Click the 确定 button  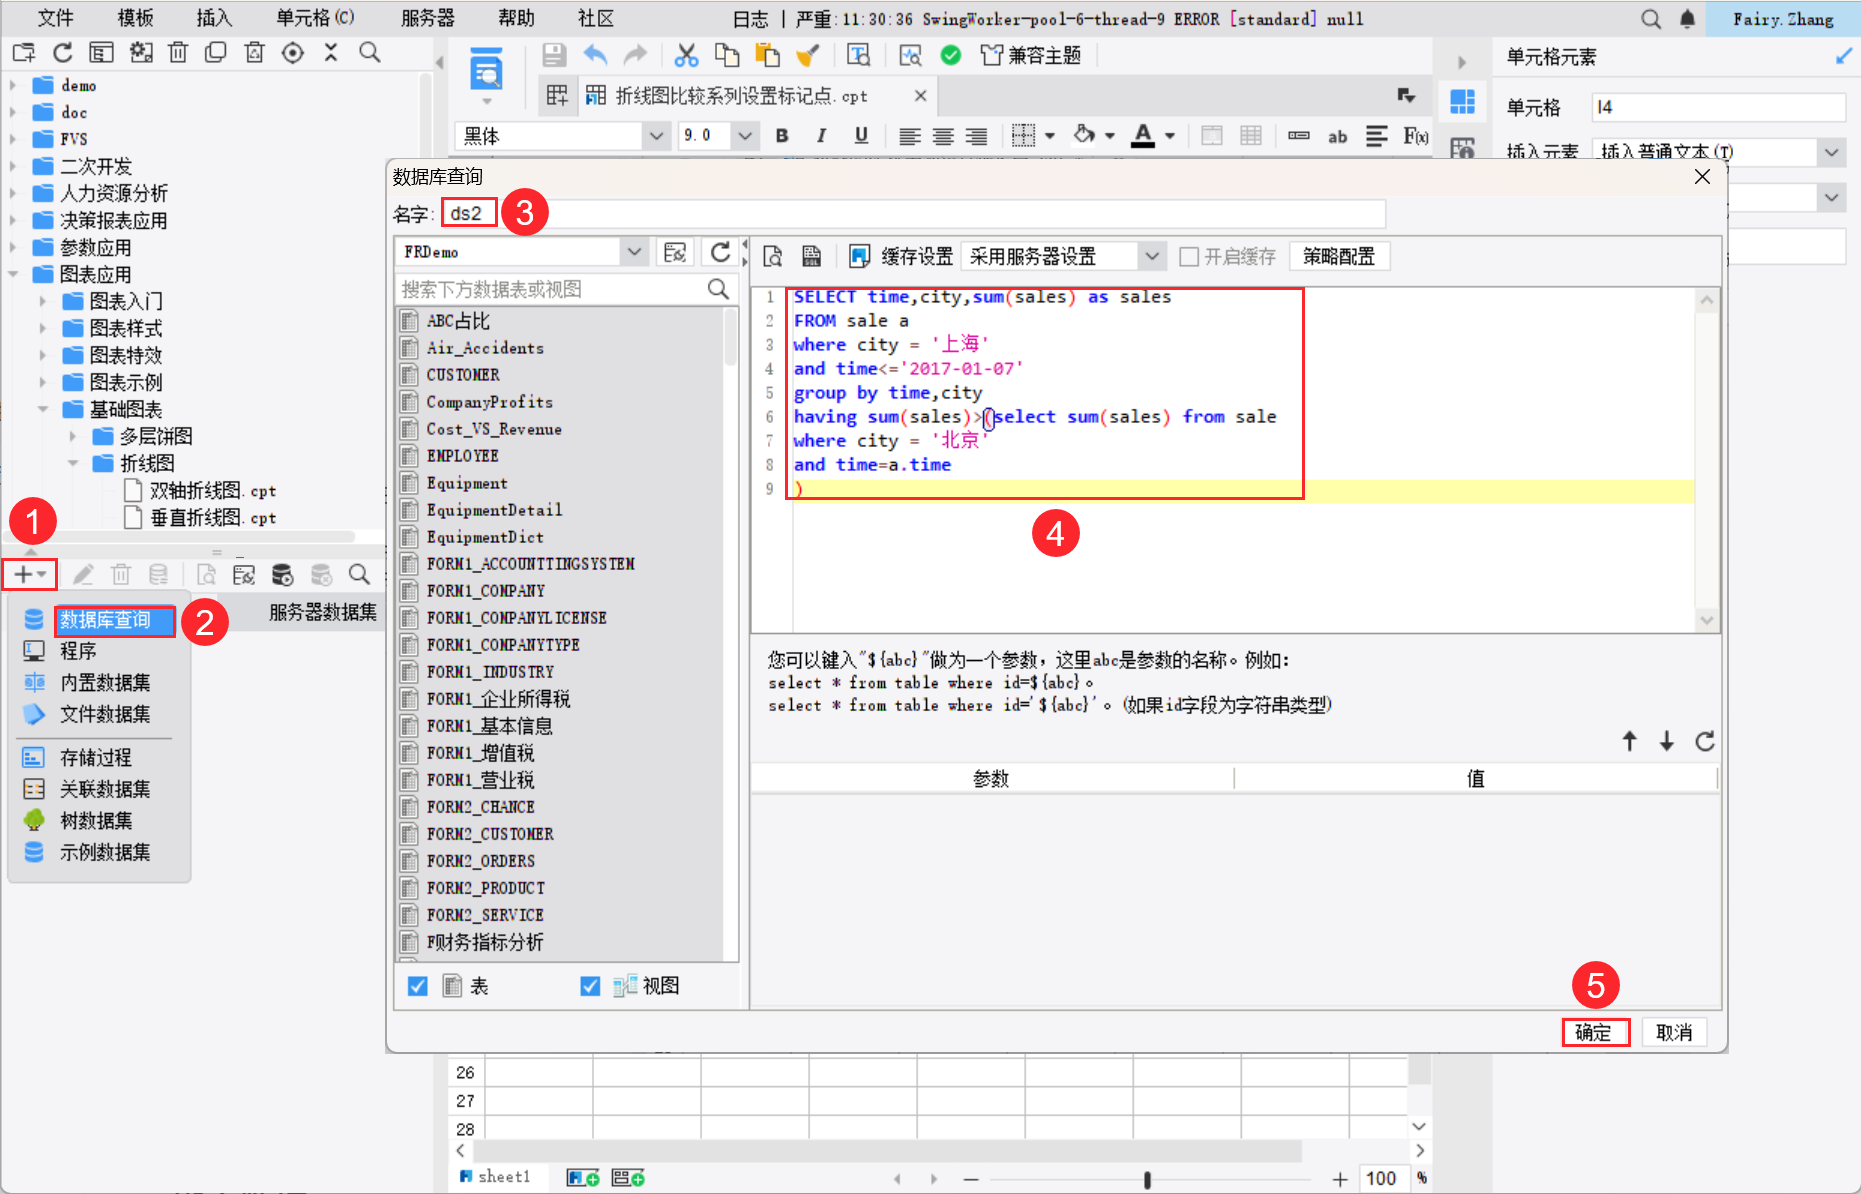coord(1594,1032)
